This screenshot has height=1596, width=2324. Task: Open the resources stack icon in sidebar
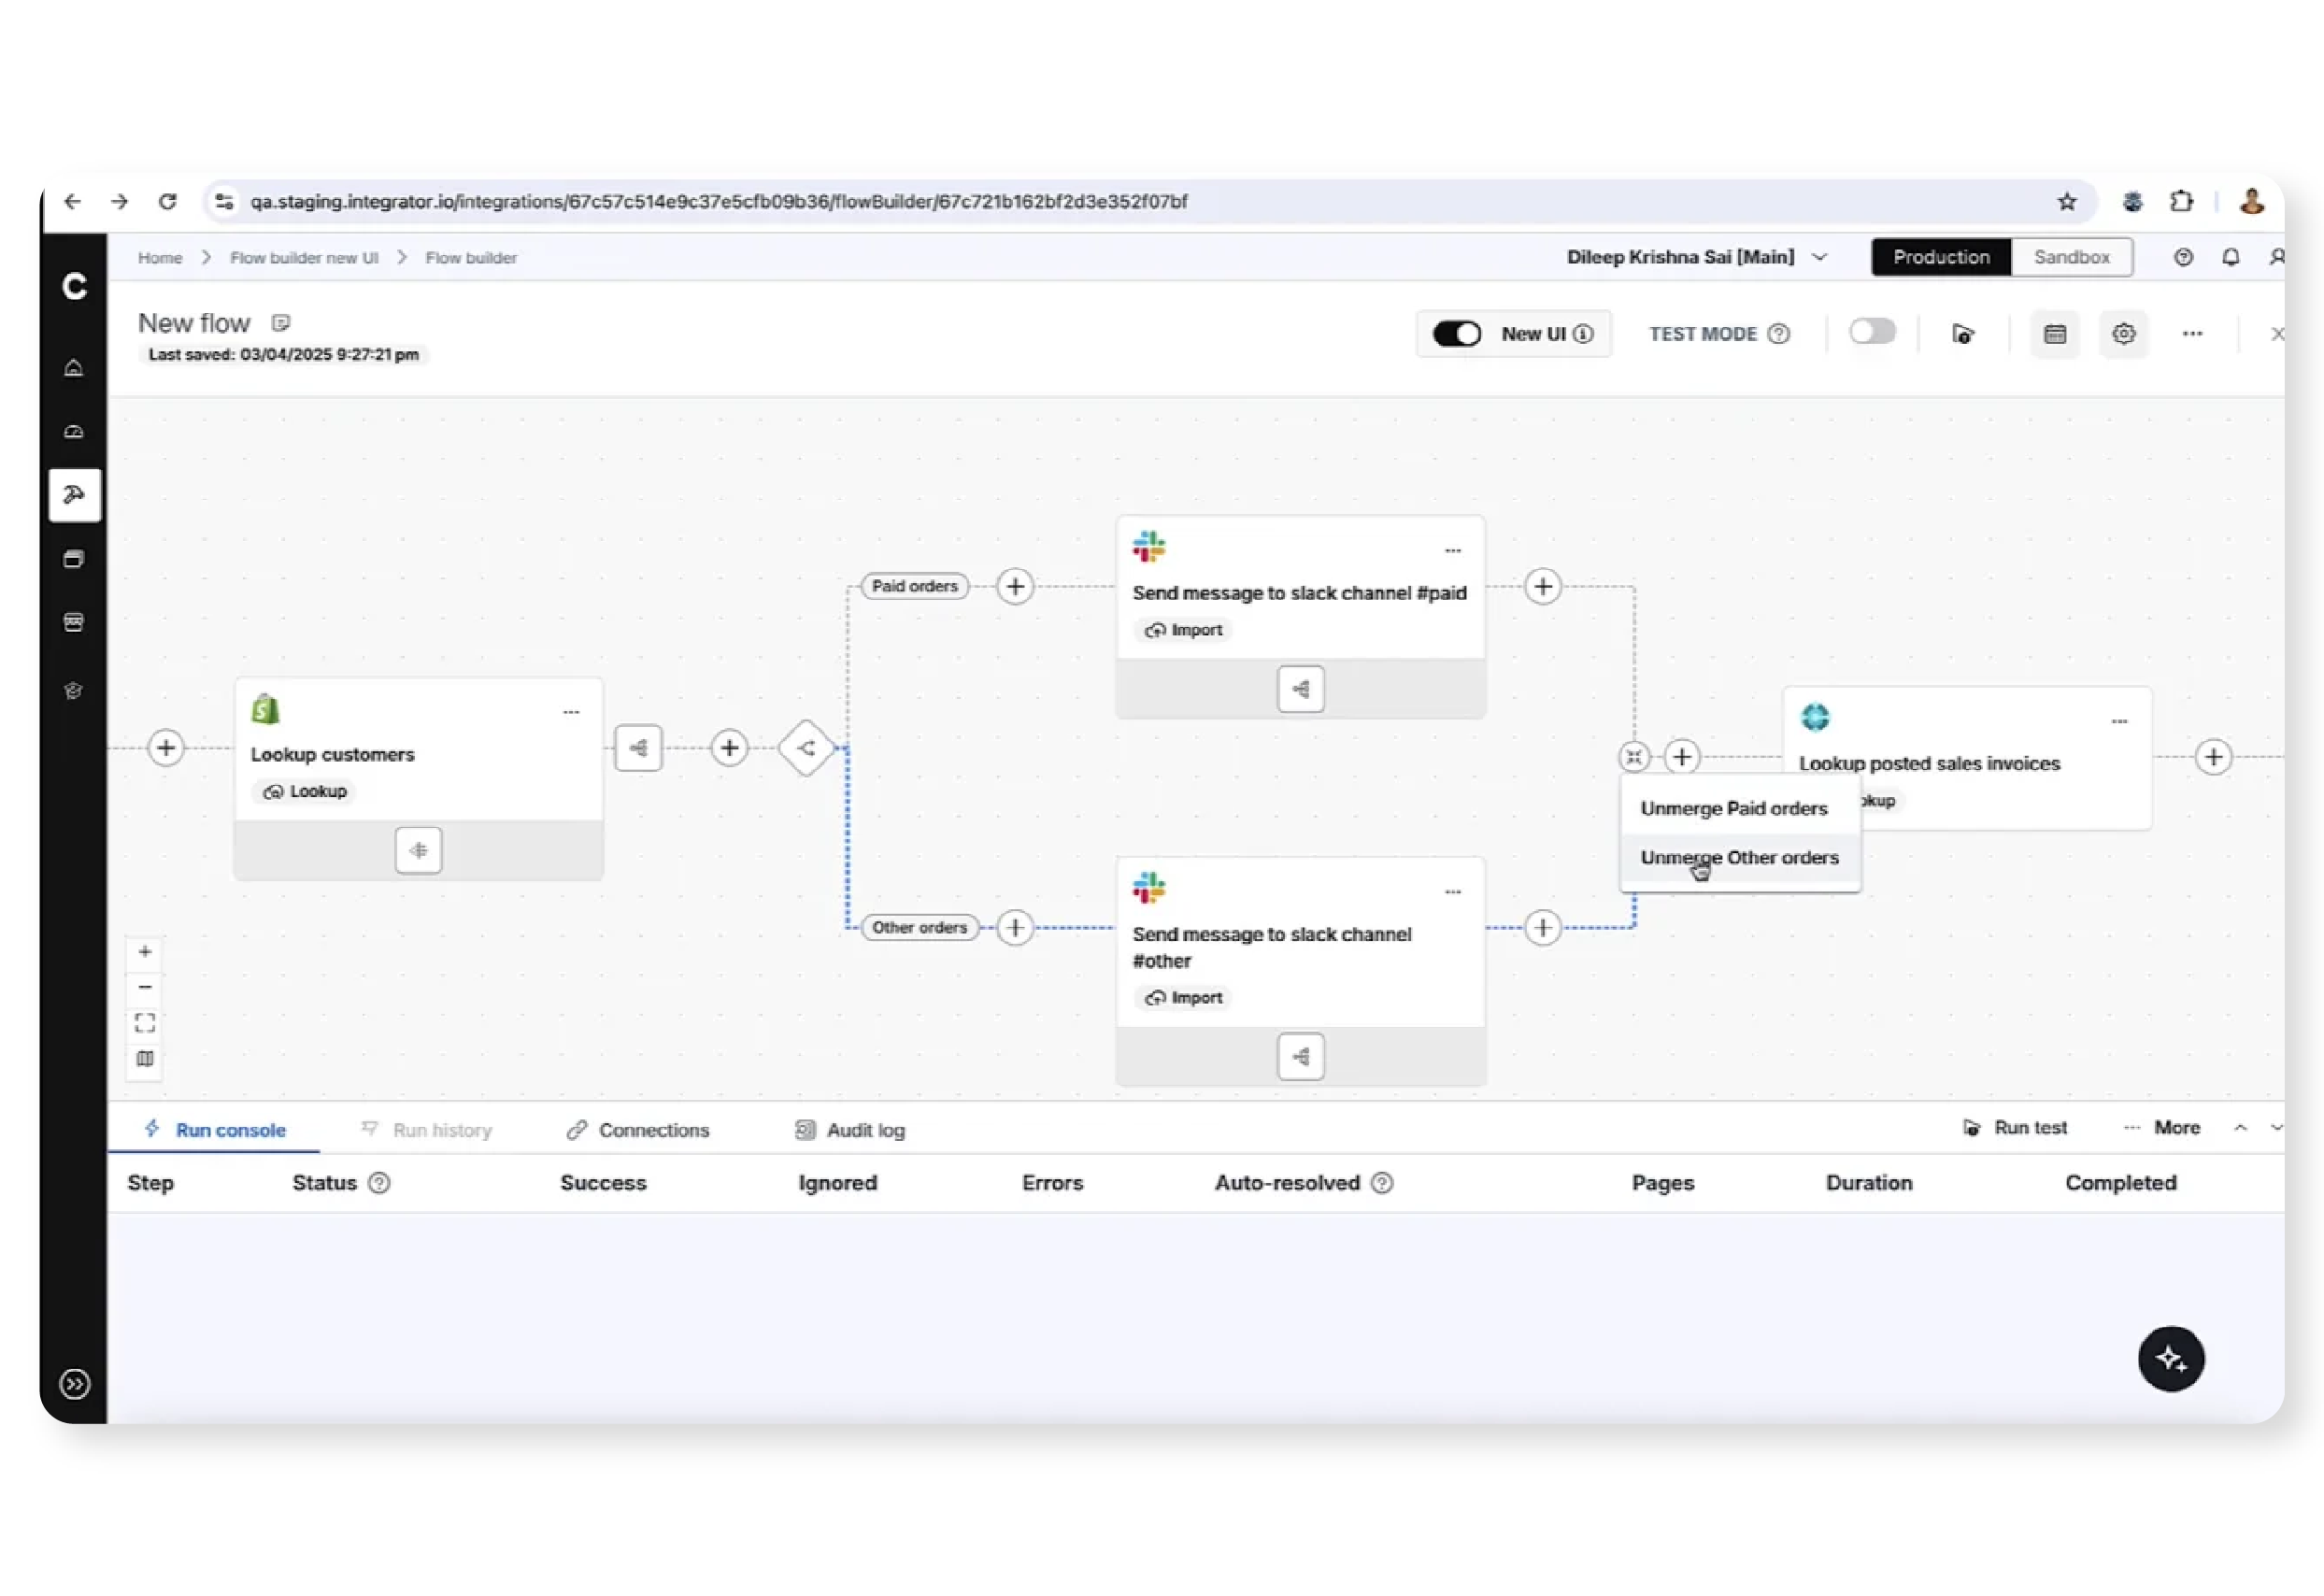(x=74, y=559)
